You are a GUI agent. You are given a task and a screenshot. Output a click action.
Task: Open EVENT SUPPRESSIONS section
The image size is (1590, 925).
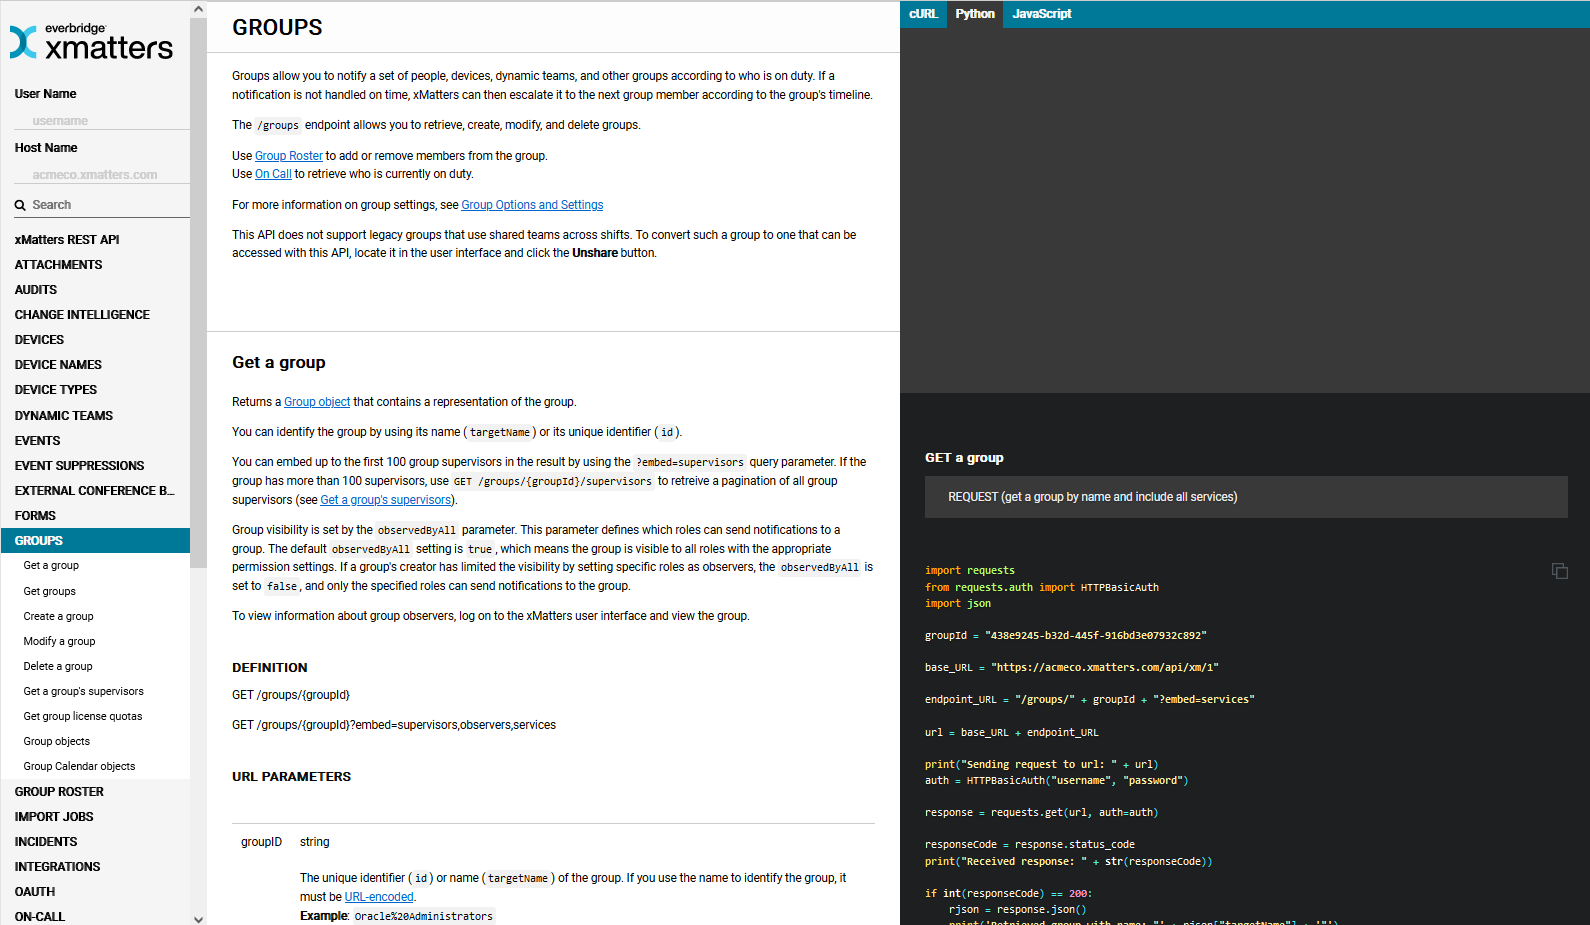coord(79,466)
